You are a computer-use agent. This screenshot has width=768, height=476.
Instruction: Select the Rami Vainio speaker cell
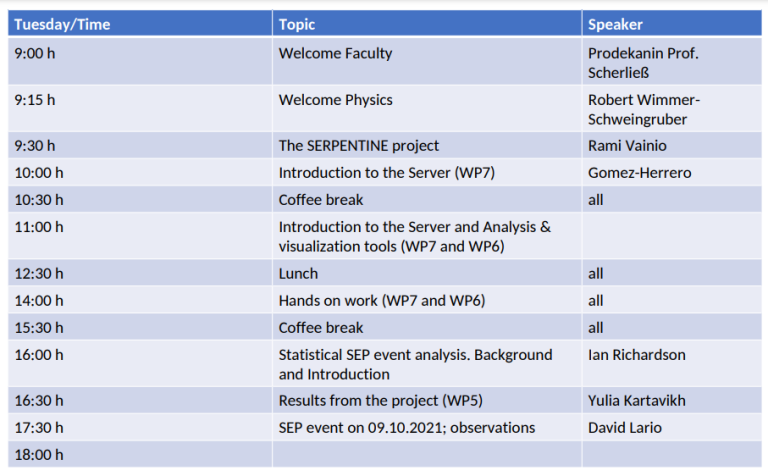[x=672, y=145]
